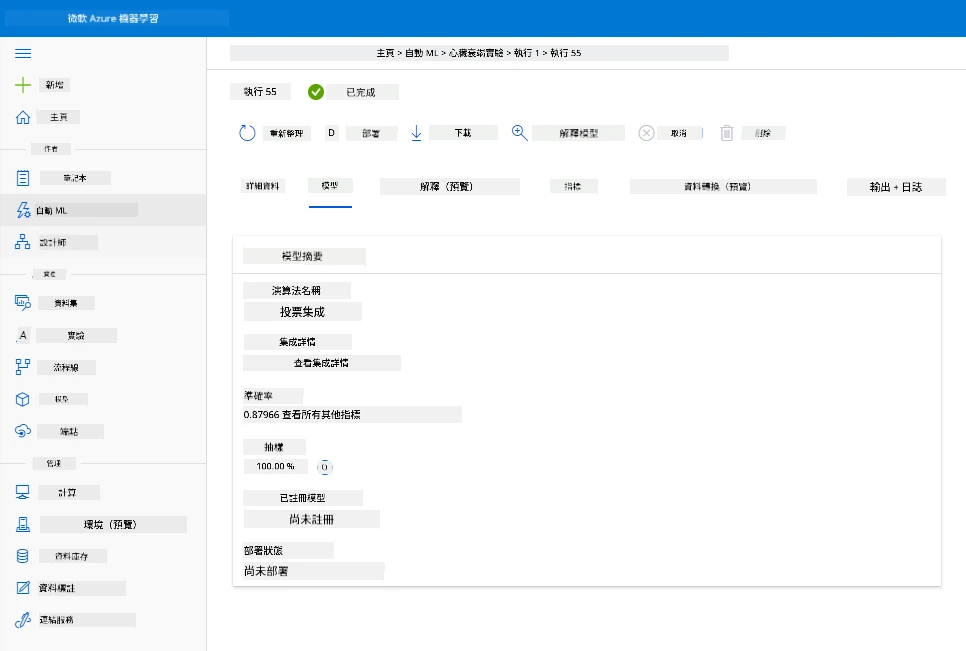Click the green 已完成 completed status checkmark

tap(316, 92)
